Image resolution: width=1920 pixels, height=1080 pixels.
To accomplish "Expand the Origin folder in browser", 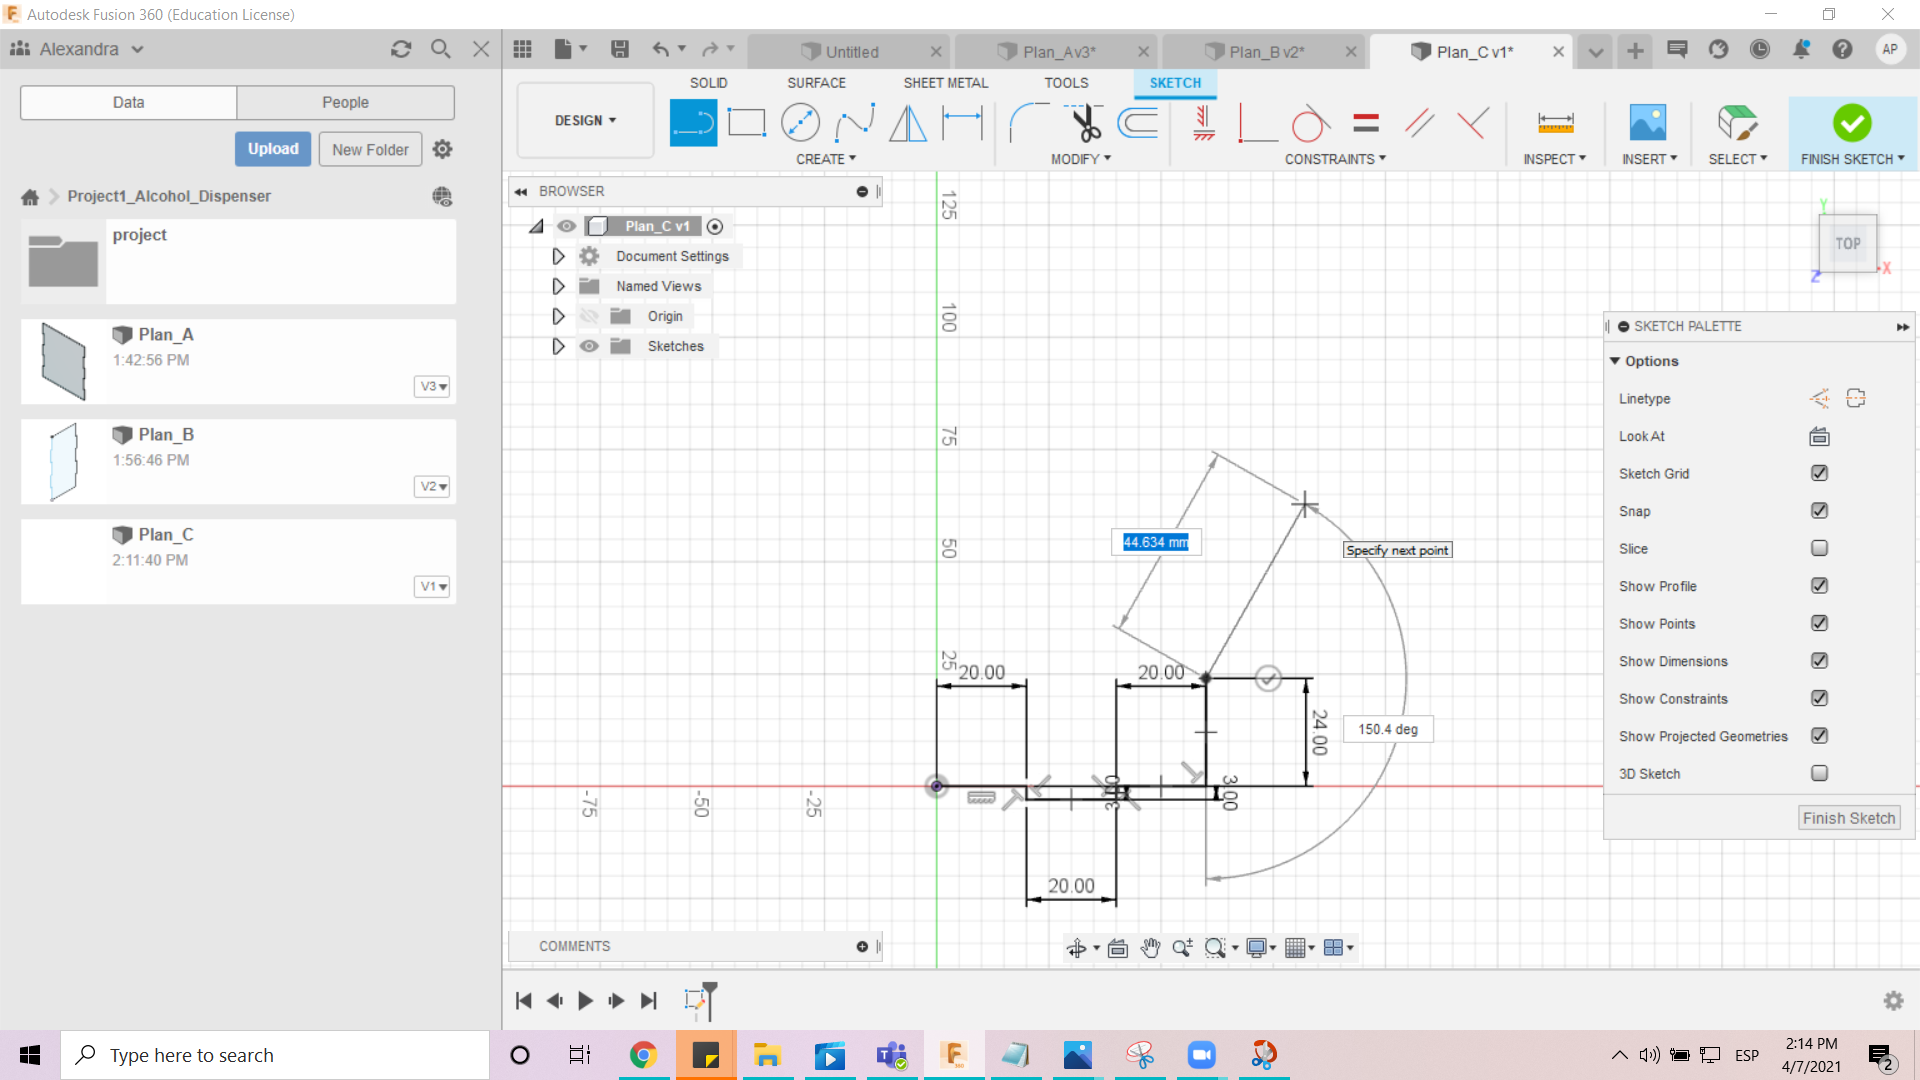I will pos(556,315).
